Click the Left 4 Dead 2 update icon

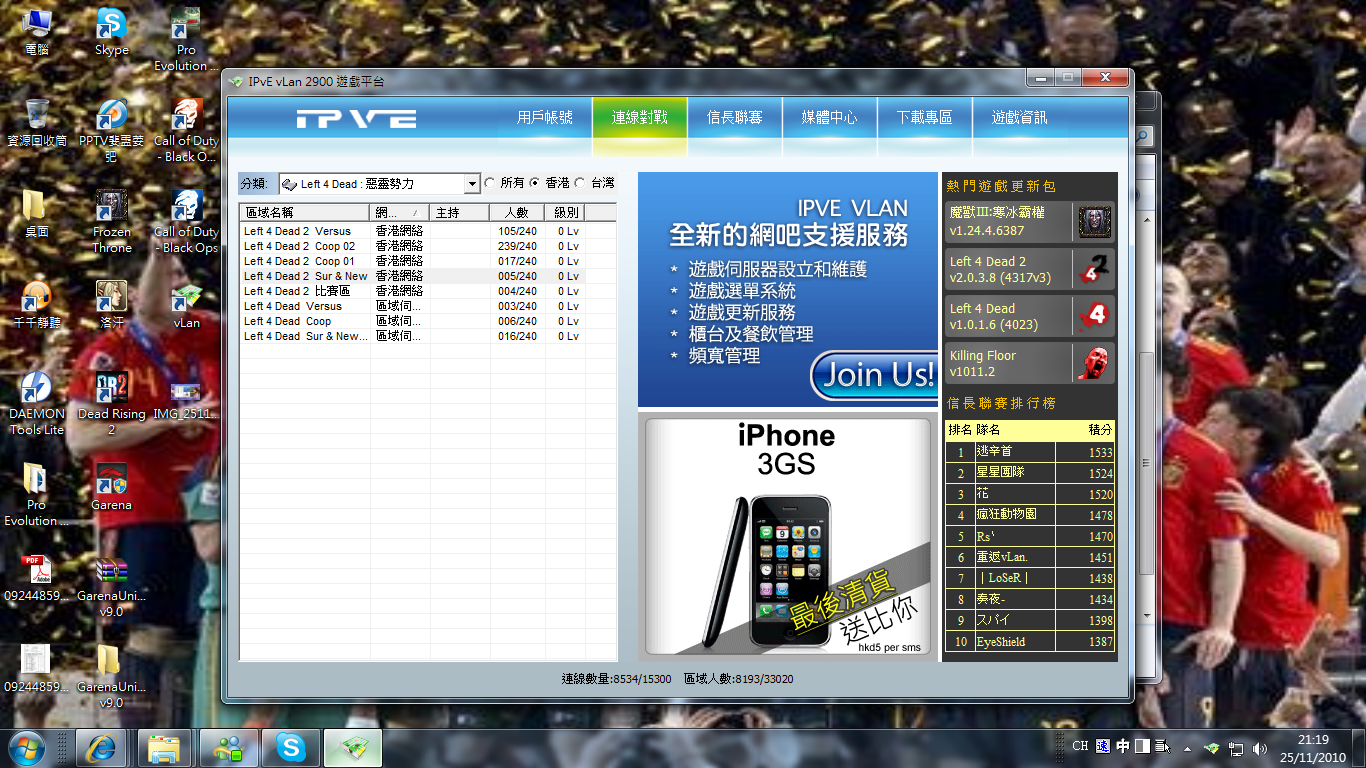(x=1094, y=269)
